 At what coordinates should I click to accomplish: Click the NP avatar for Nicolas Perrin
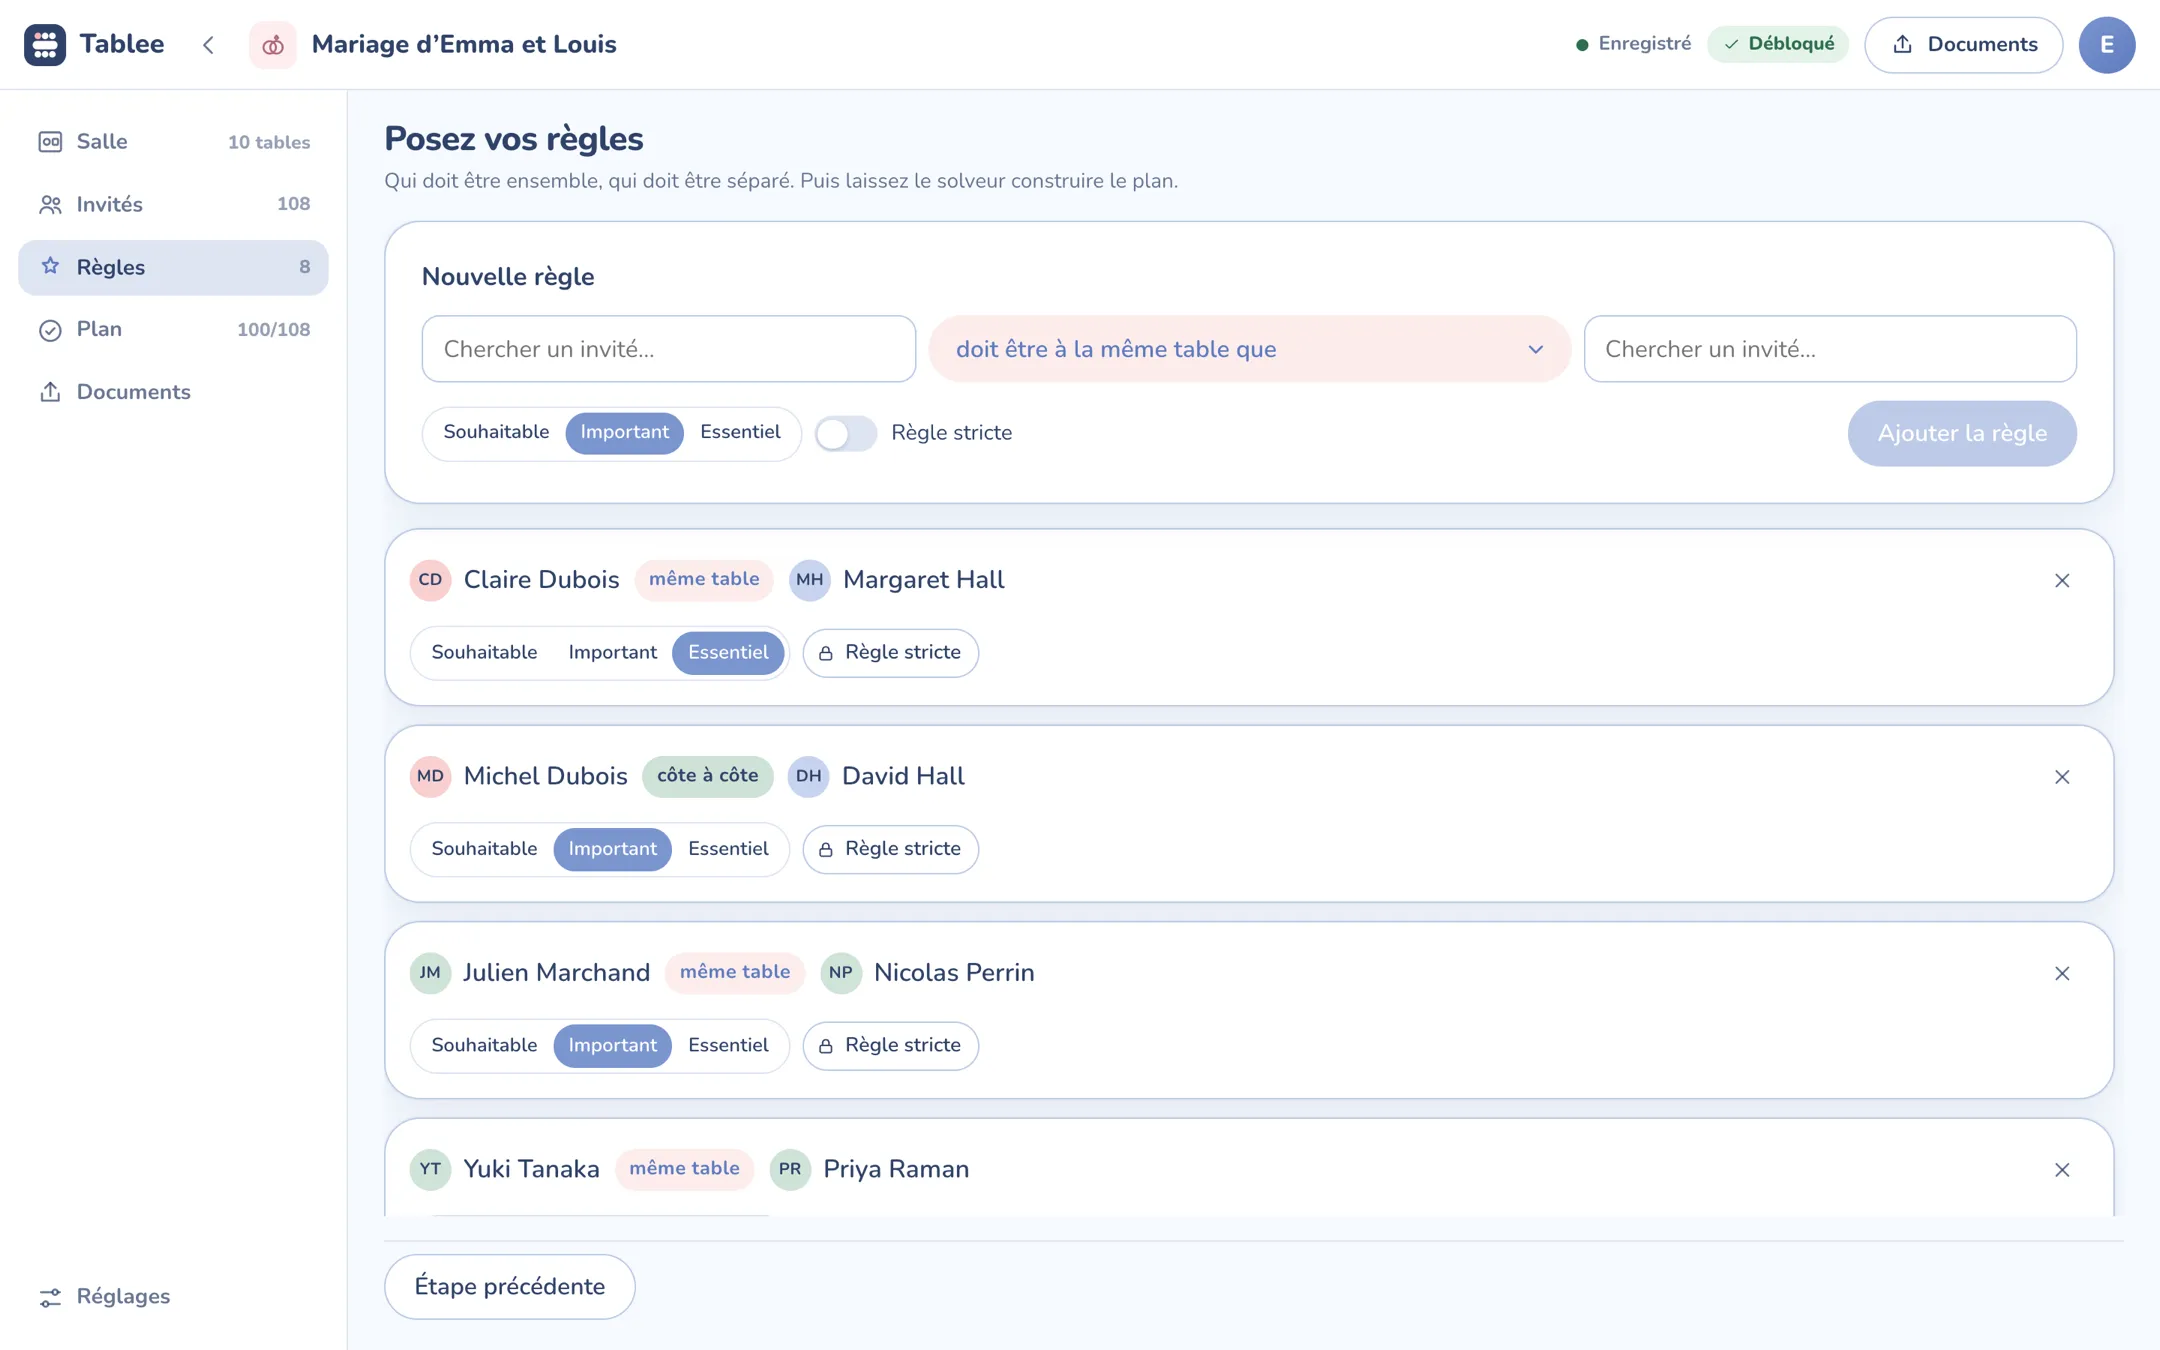(841, 973)
